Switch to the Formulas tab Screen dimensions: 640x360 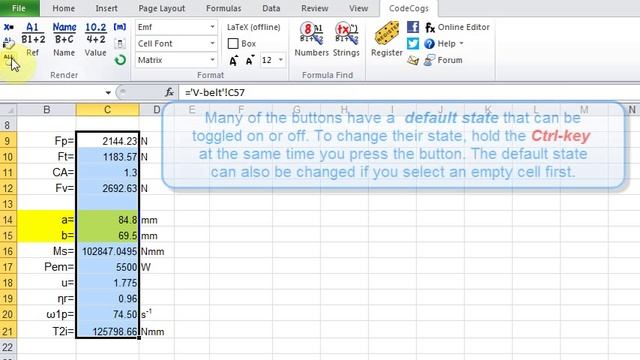[224, 8]
